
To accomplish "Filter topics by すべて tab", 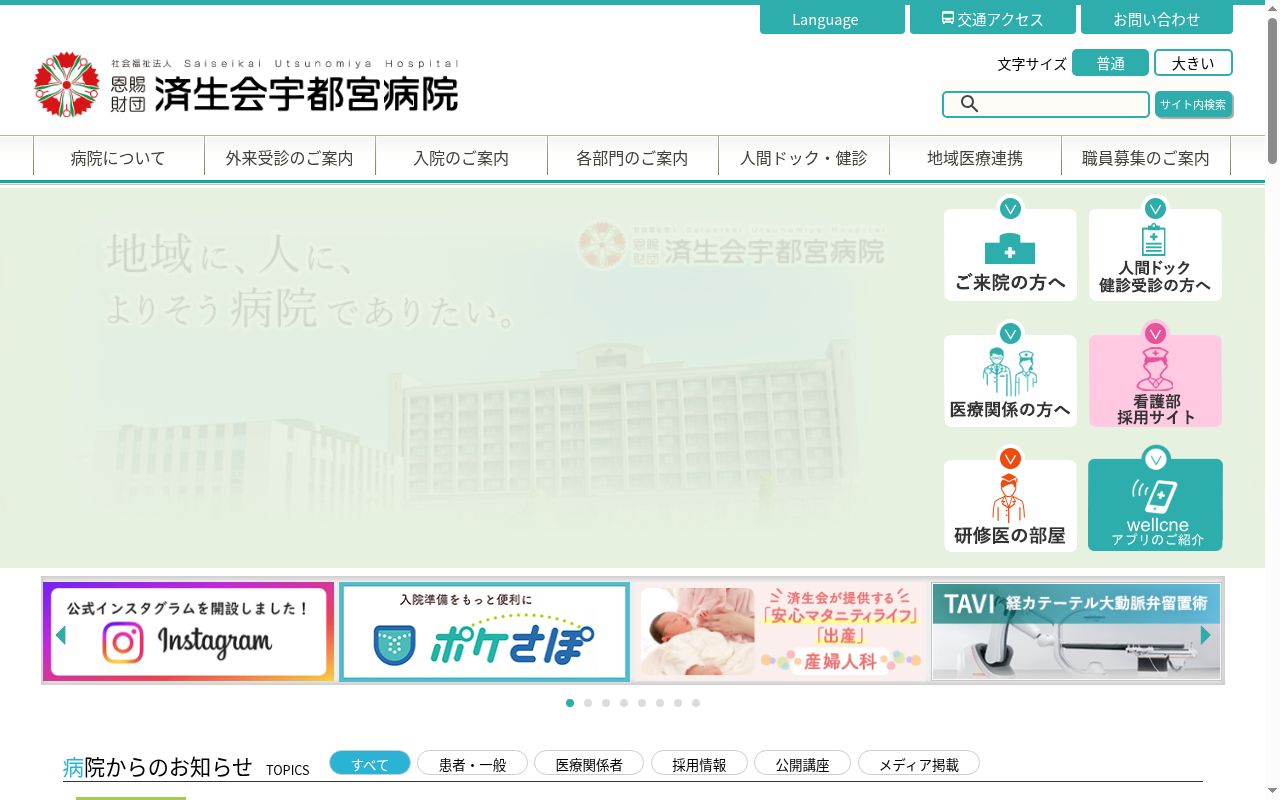I will point(370,764).
